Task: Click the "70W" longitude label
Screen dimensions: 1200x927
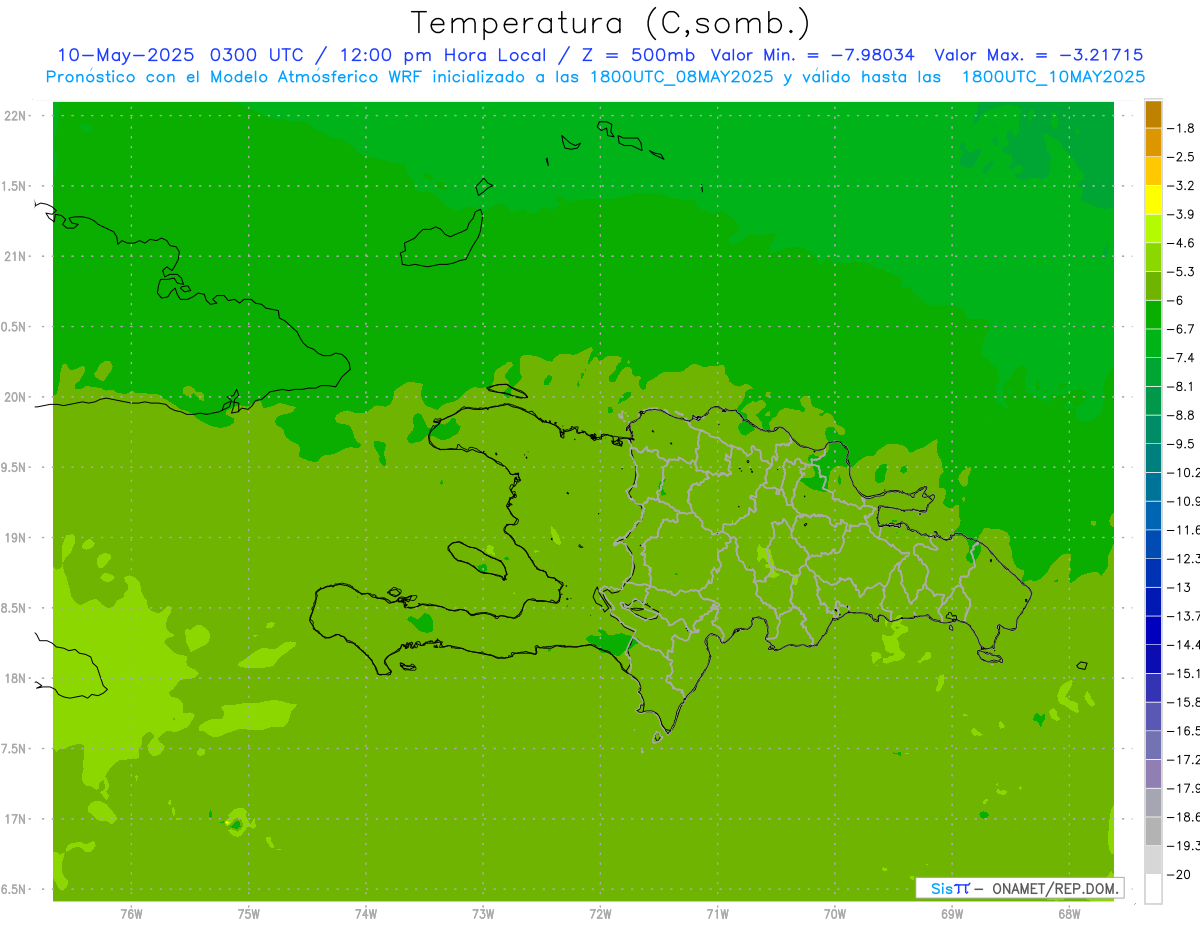Action: click(834, 914)
